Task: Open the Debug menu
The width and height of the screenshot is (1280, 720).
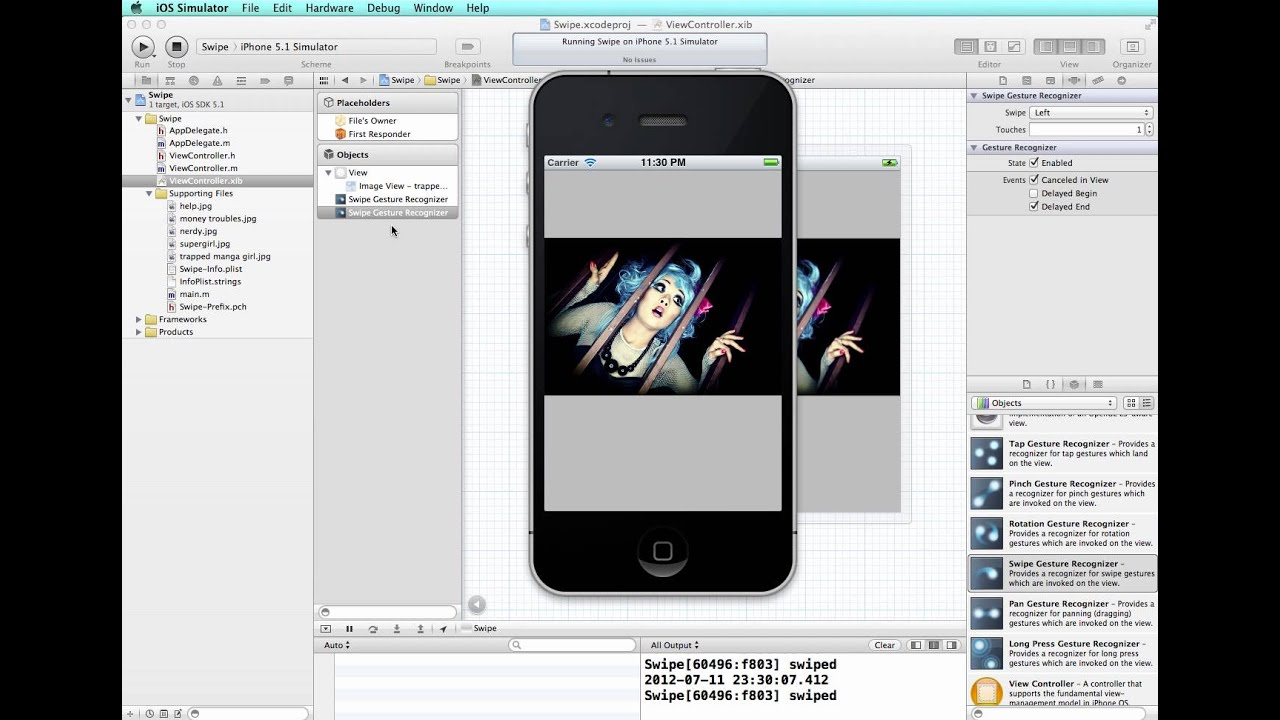Action: point(383,8)
